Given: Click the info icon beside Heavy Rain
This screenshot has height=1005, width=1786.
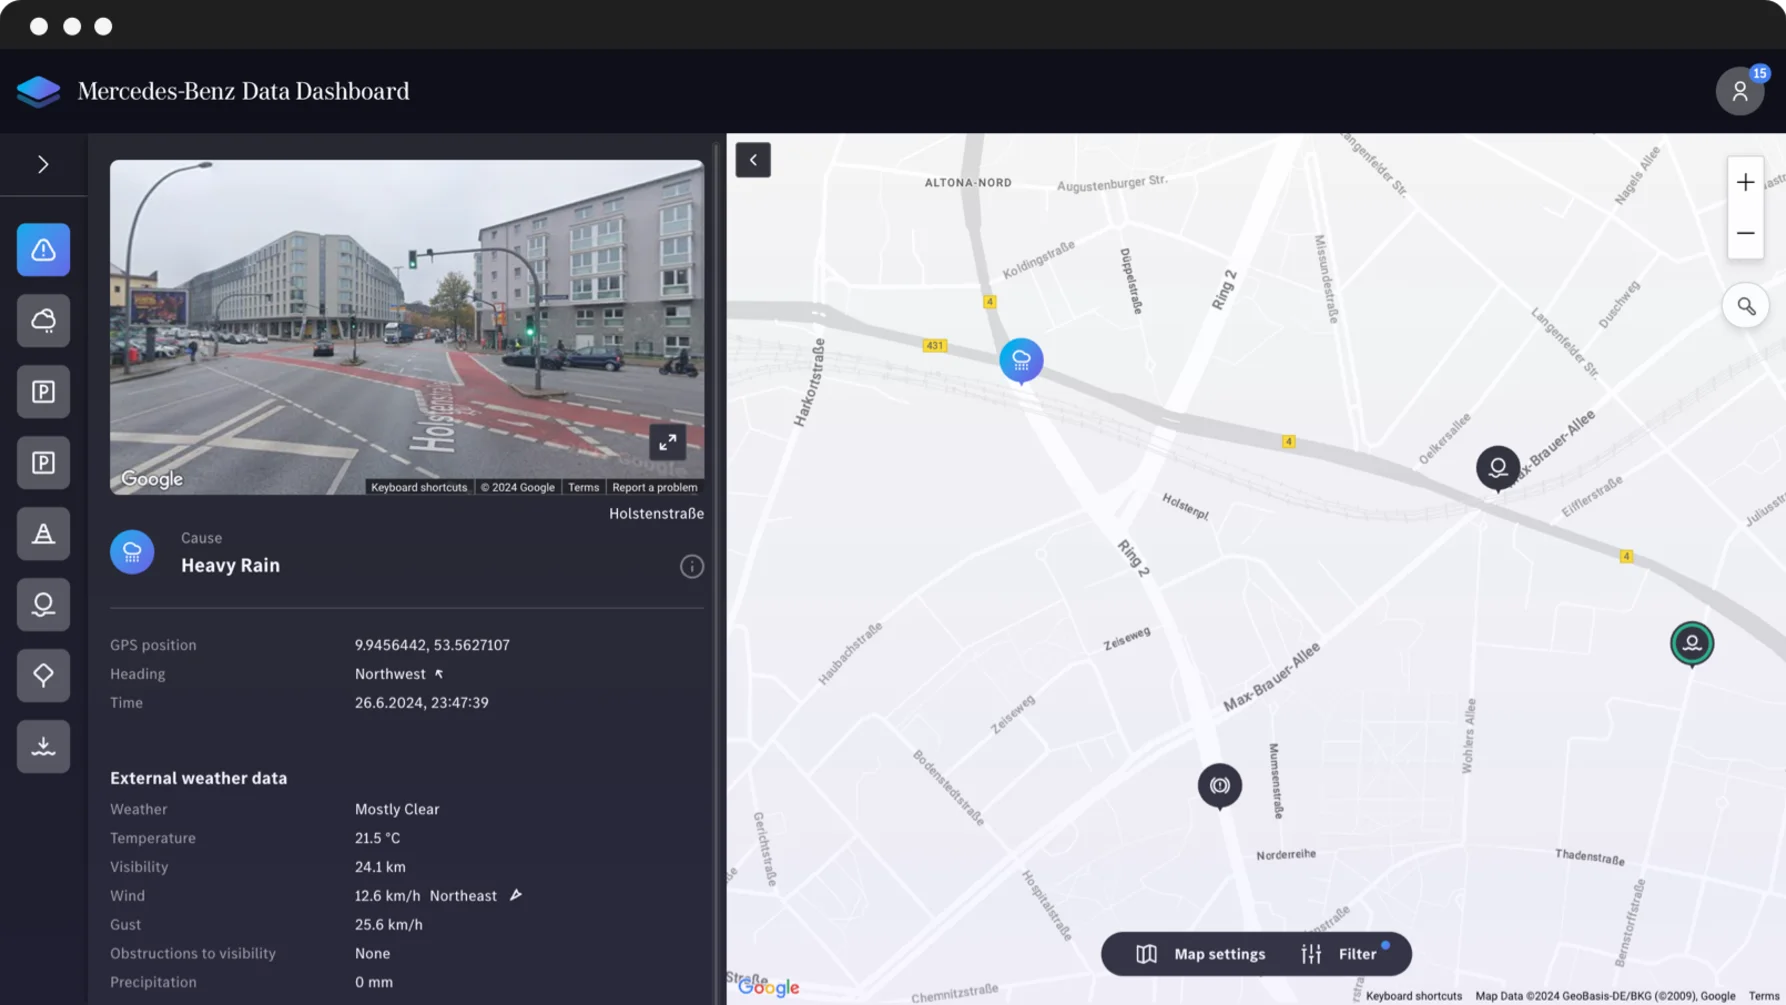Looking at the screenshot, I should click(x=691, y=567).
